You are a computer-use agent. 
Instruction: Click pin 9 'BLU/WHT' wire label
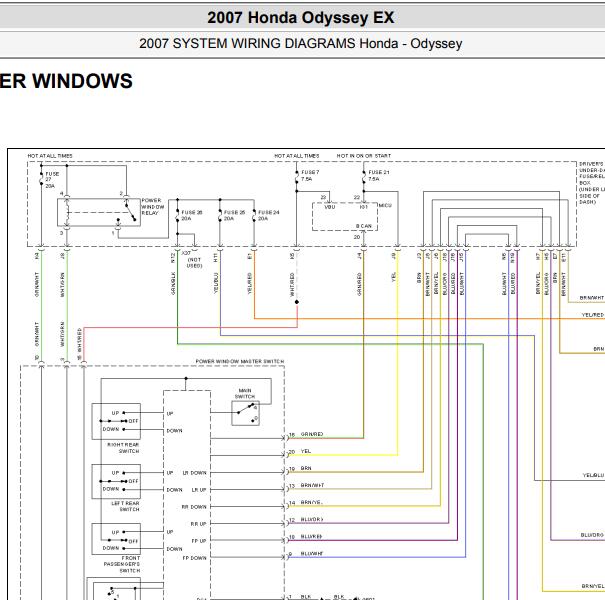[x=312, y=554]
